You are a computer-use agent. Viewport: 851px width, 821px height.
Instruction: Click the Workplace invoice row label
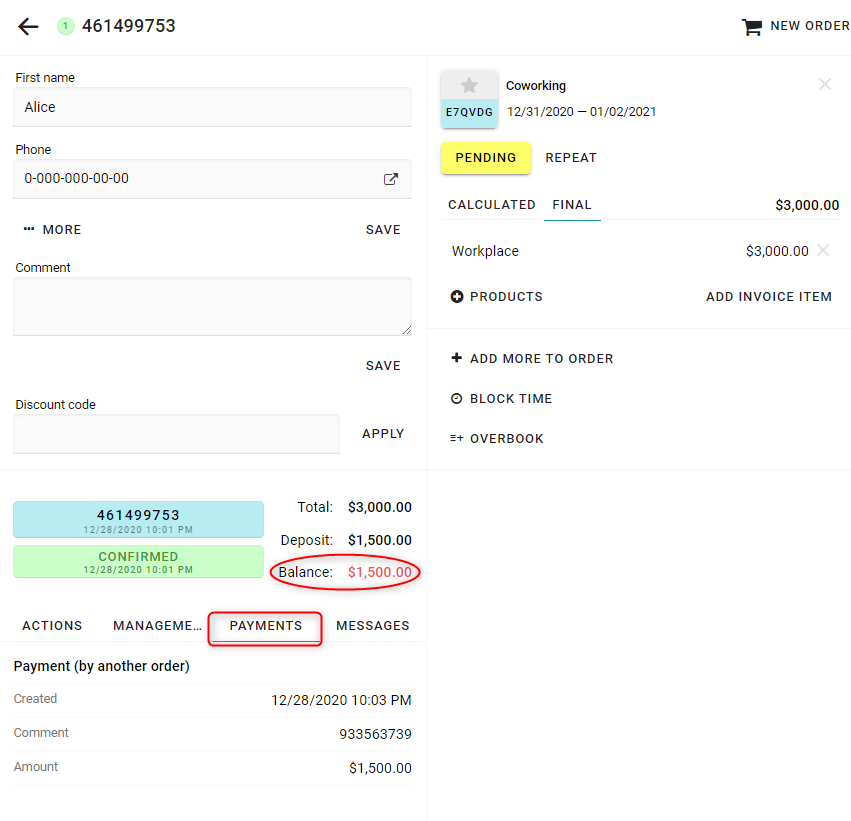(x=485, y=251)
